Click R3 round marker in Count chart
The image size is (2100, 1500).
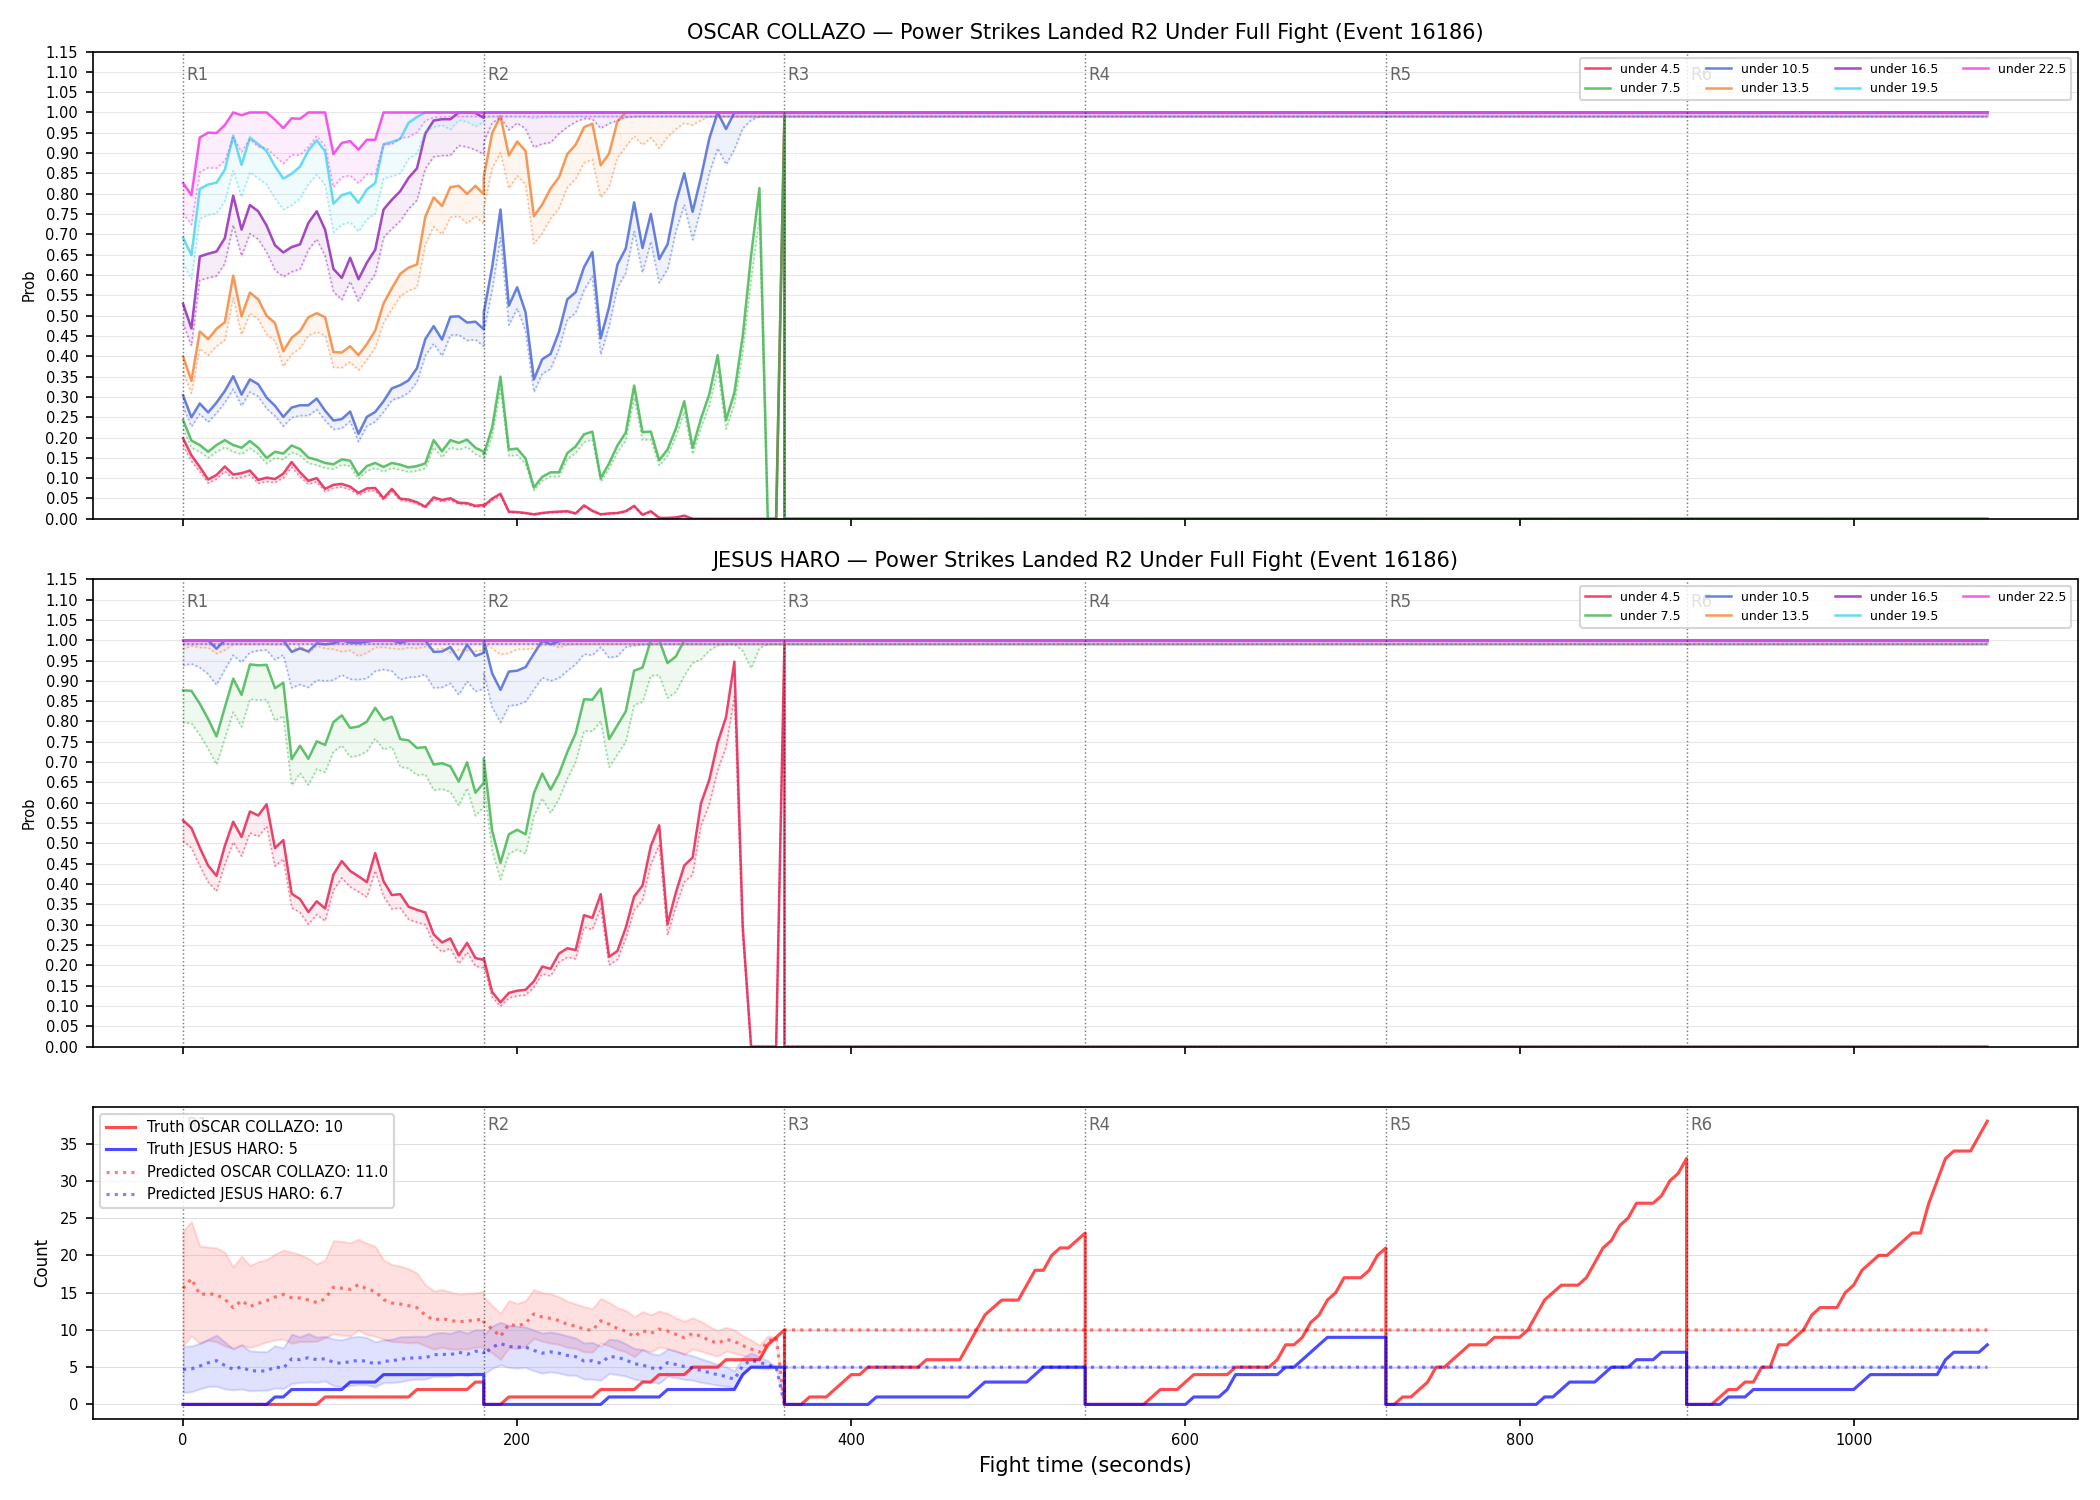[x=798, y=1124]
